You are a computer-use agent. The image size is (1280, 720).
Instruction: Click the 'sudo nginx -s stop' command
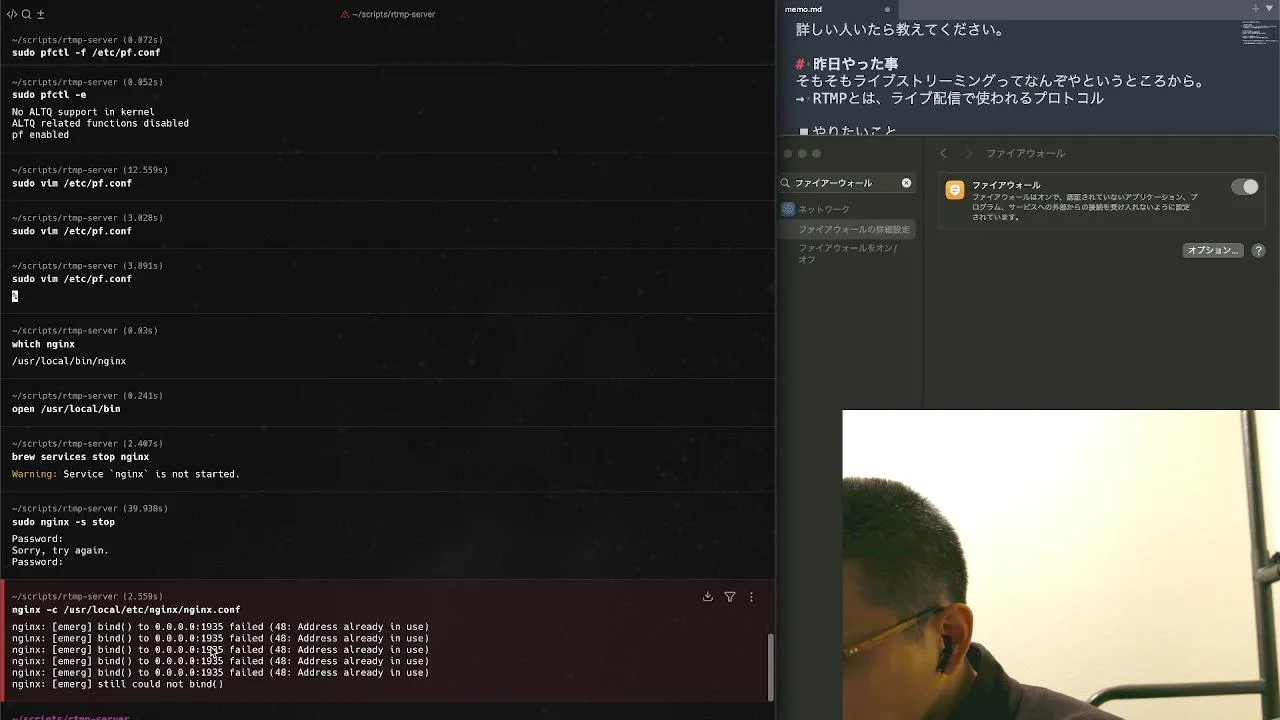click(63, 522)
